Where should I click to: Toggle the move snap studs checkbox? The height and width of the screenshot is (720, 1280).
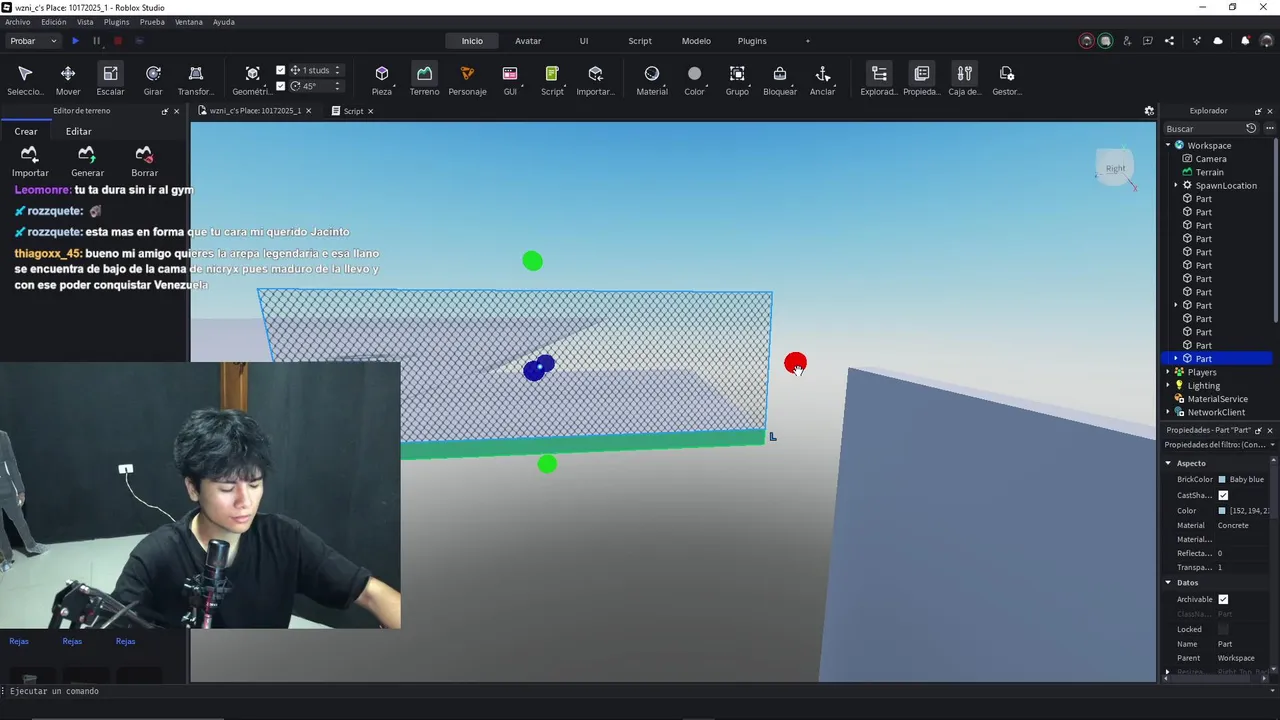point(281,70)
